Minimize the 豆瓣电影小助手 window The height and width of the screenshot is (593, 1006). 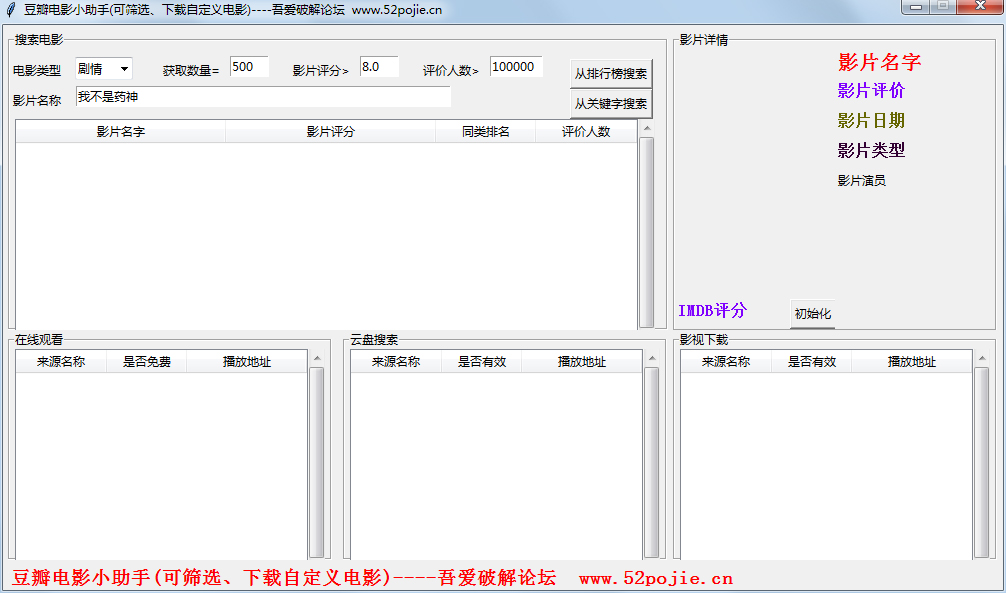[x=915, y=8]
